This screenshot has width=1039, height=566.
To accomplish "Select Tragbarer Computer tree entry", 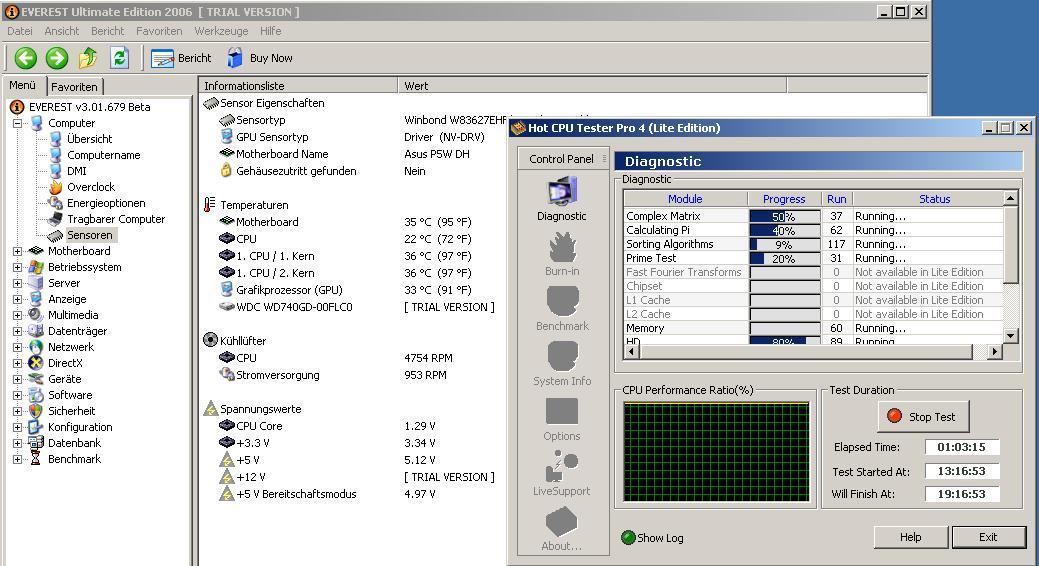I will (116, 219).
